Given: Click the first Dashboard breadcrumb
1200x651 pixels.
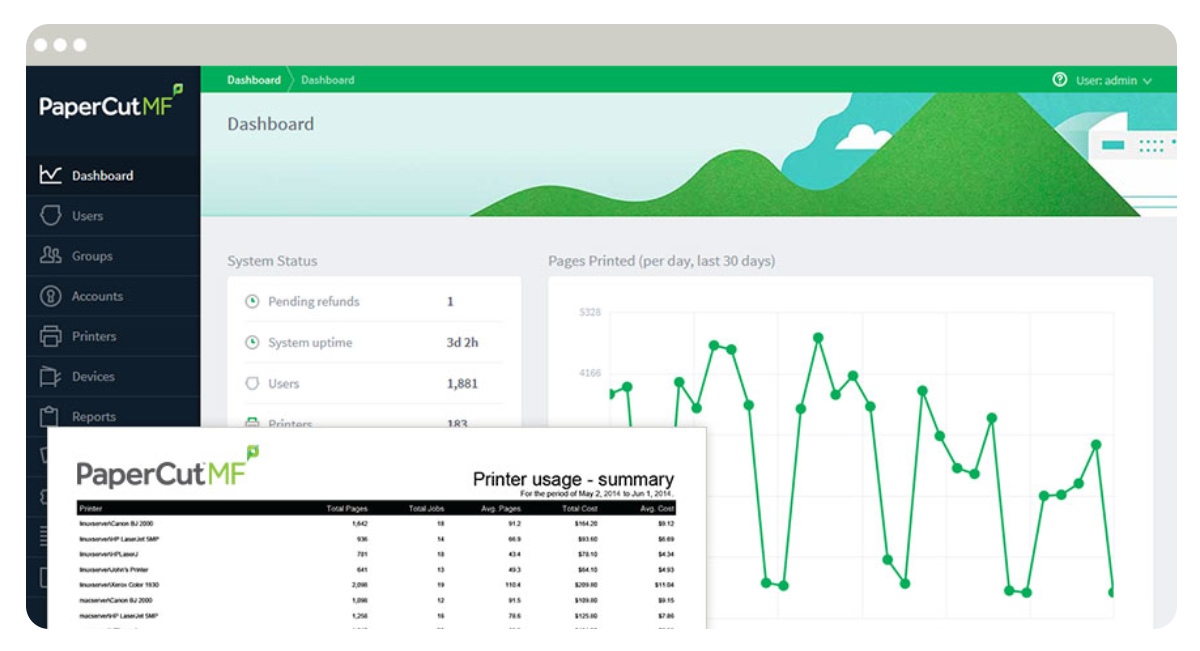Looking at the screenshot, I should (253, 80).
